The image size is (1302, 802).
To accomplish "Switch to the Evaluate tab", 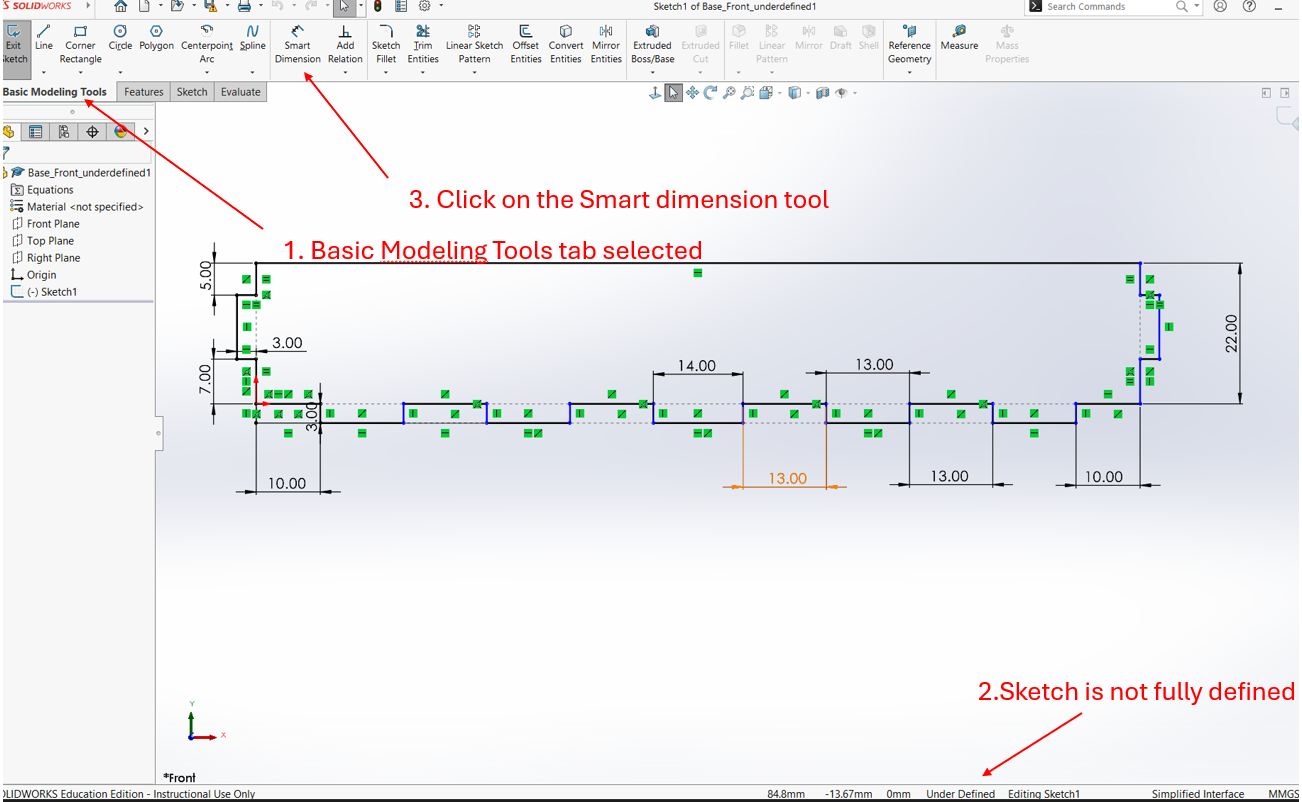I will 240,92.
